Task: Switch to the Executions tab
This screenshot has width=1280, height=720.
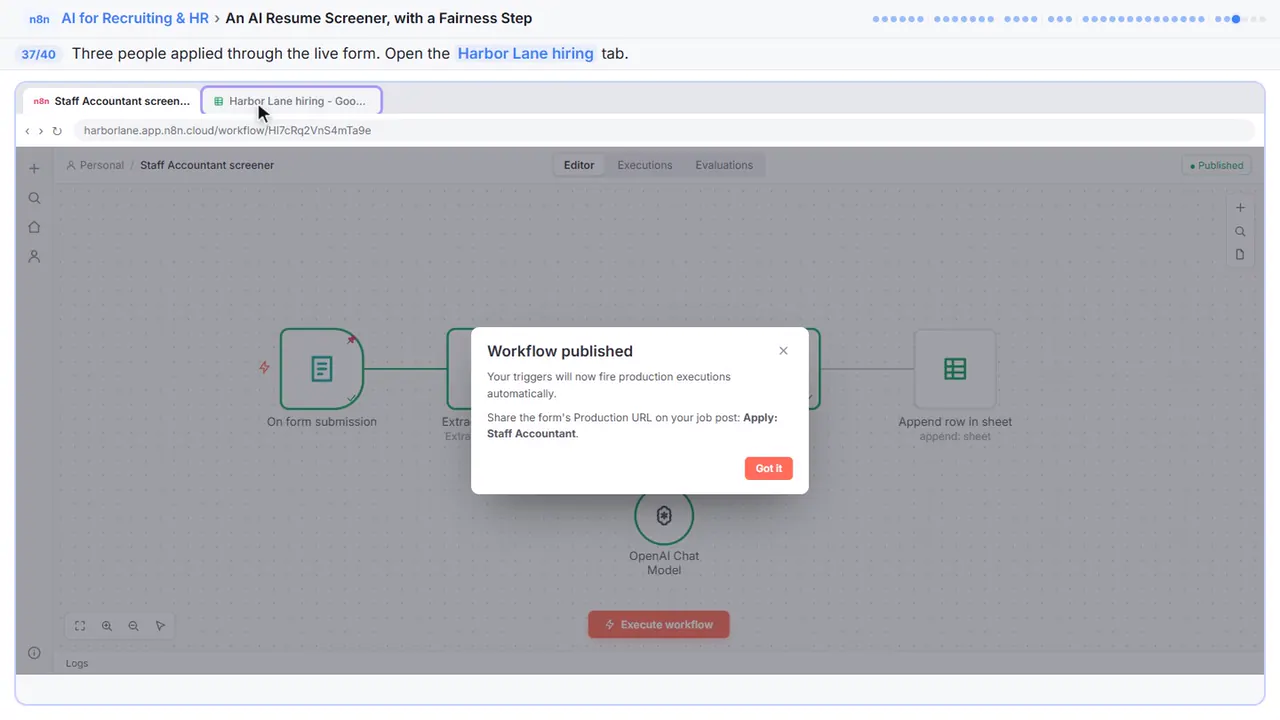Action: point(645,165)
